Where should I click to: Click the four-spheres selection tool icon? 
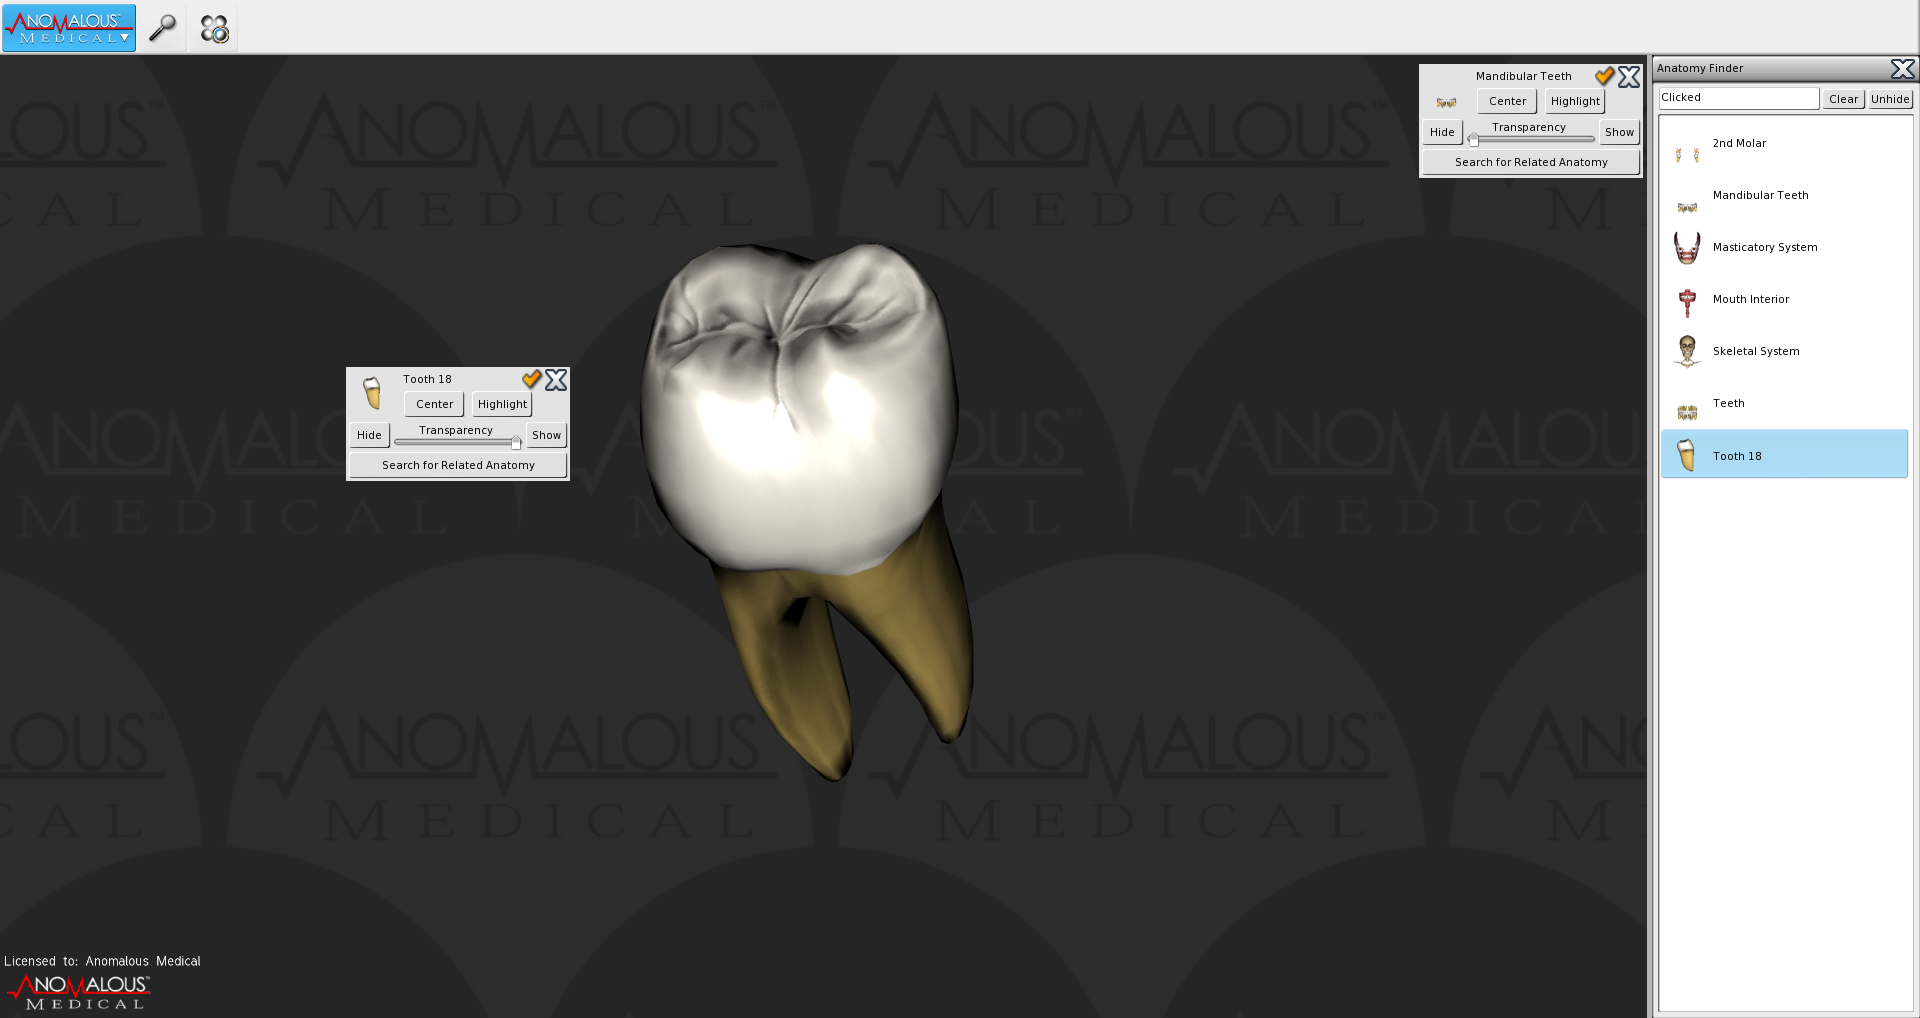coord(214,29)
